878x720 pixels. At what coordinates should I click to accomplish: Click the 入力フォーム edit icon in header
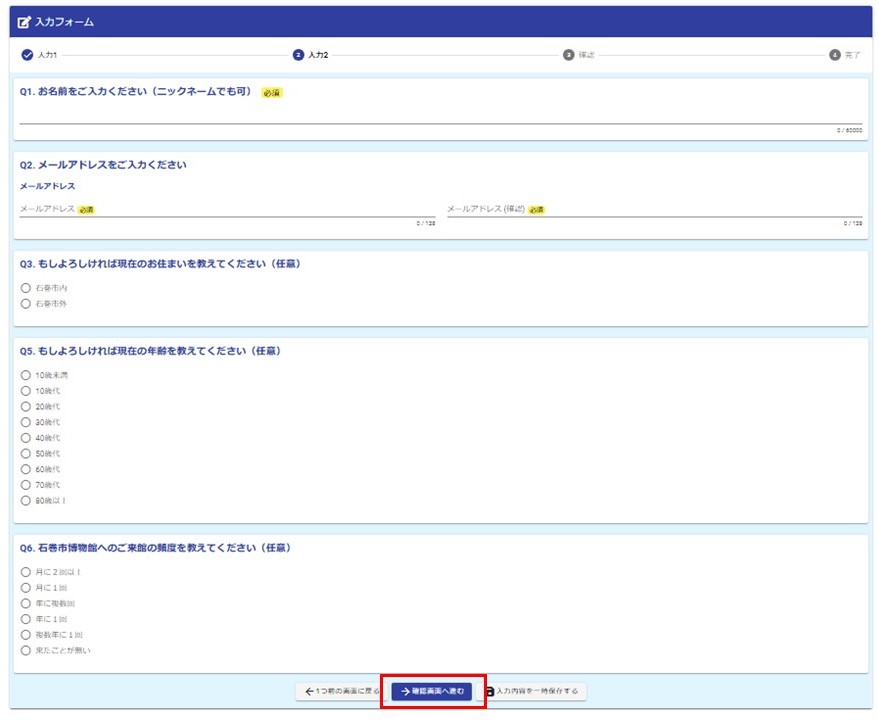[x=24, y=22]
